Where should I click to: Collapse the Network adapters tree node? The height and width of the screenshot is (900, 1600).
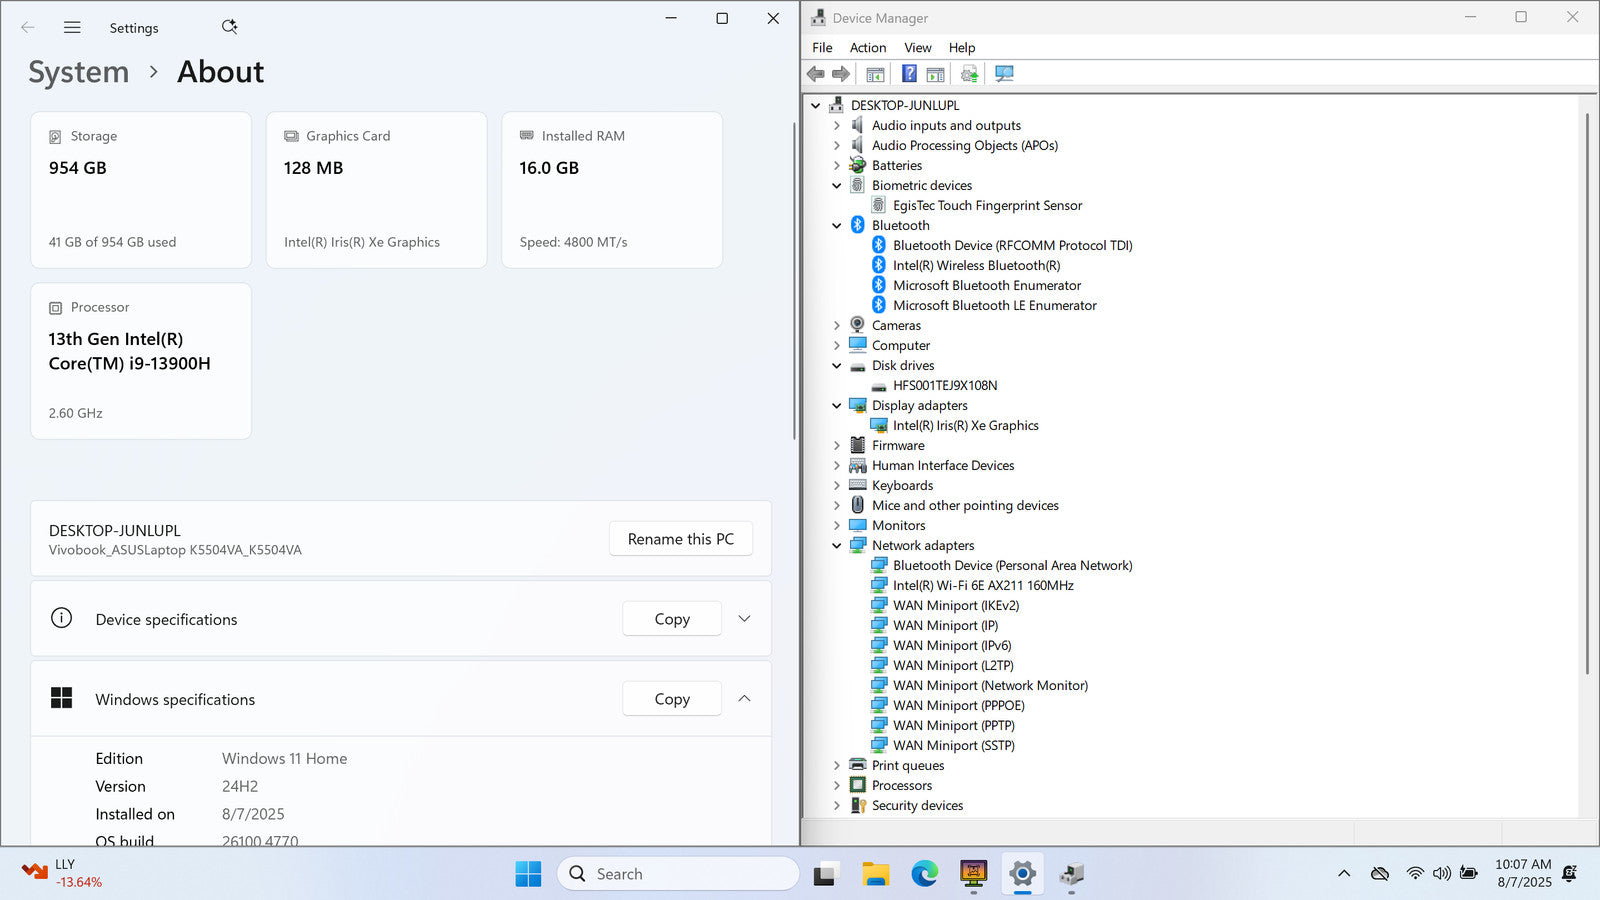[x=837, y=546]
